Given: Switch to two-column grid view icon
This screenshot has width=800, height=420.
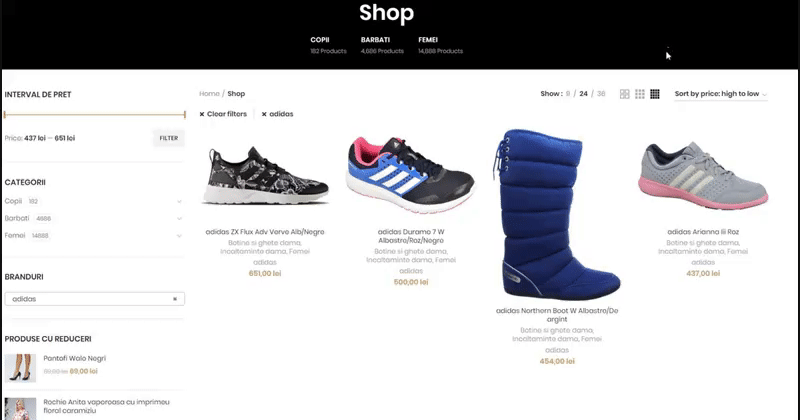Looking at the screenshot, I should tap(624, 94).
